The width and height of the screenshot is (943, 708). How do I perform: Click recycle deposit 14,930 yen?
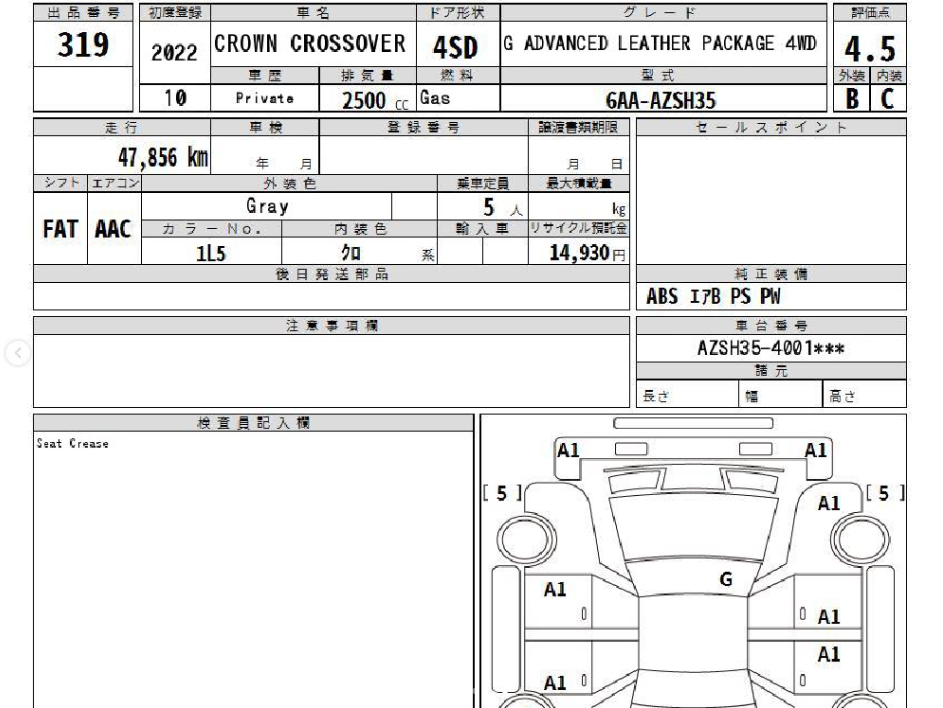point(587,253)
